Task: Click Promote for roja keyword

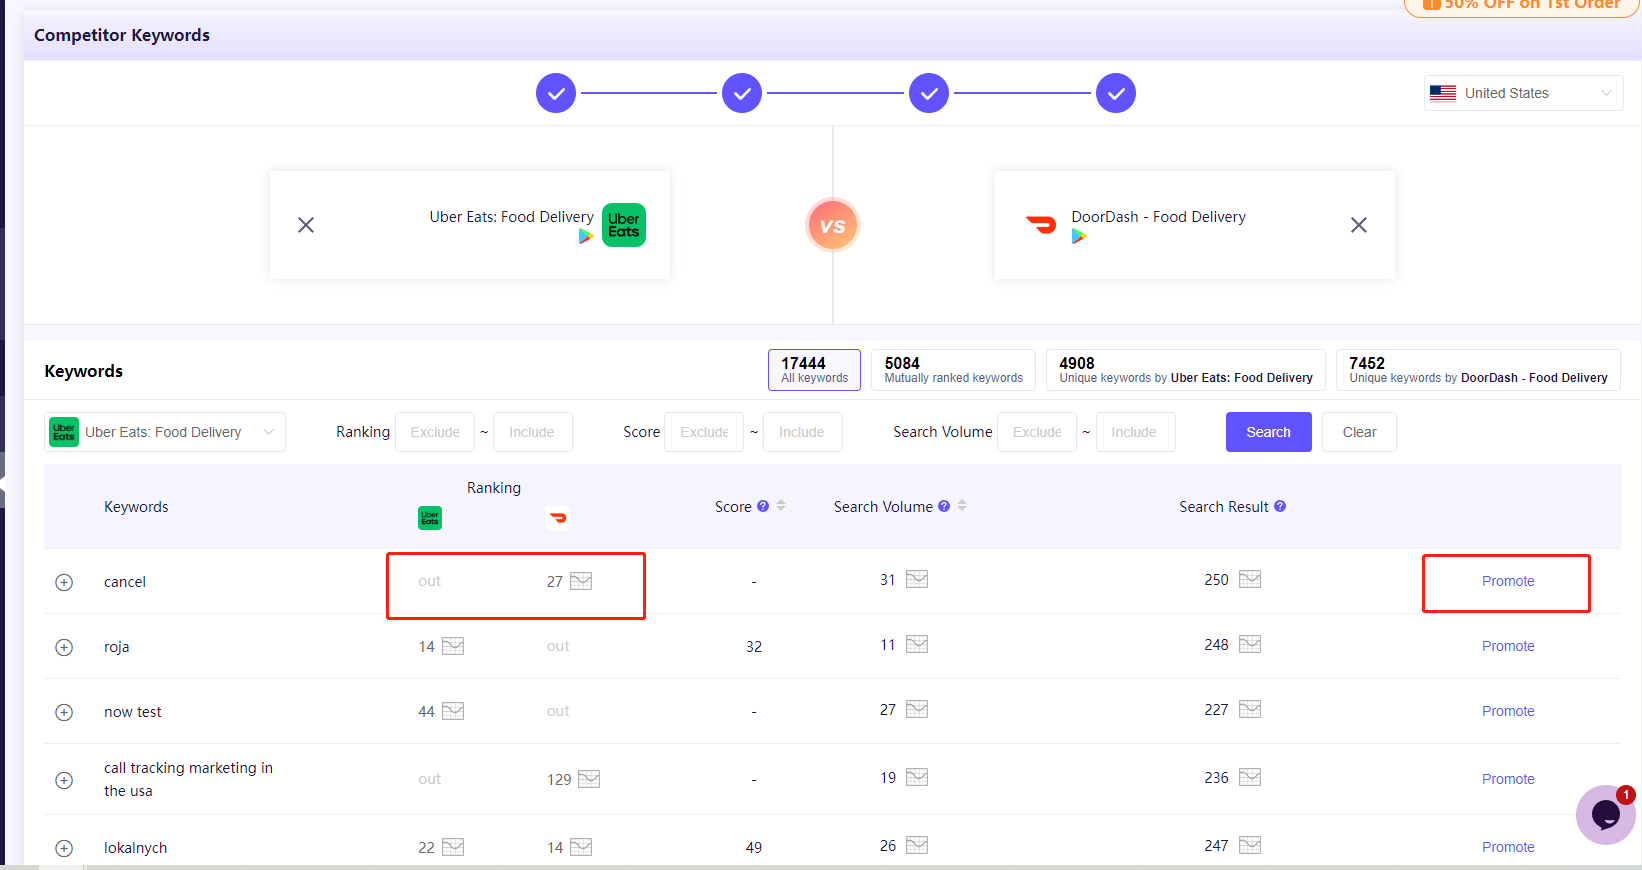Action: tap(1508, 646)
